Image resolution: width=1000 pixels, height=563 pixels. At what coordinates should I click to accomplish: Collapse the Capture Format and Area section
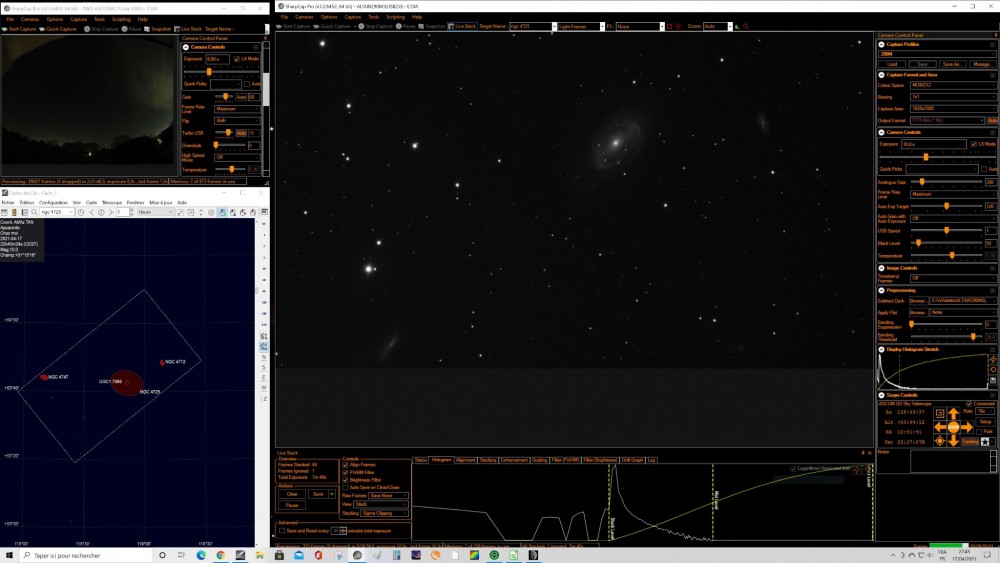pyautogui.click(x=881, y=75)
